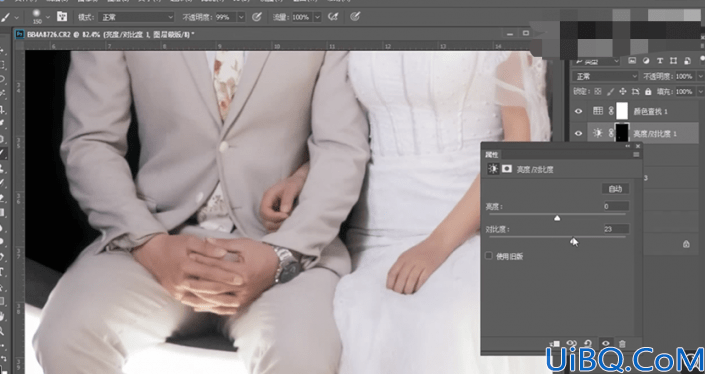The width and height of the screenshot is (705, 374).
Task: Open the layer filter type dropdown
Action: 597,61
